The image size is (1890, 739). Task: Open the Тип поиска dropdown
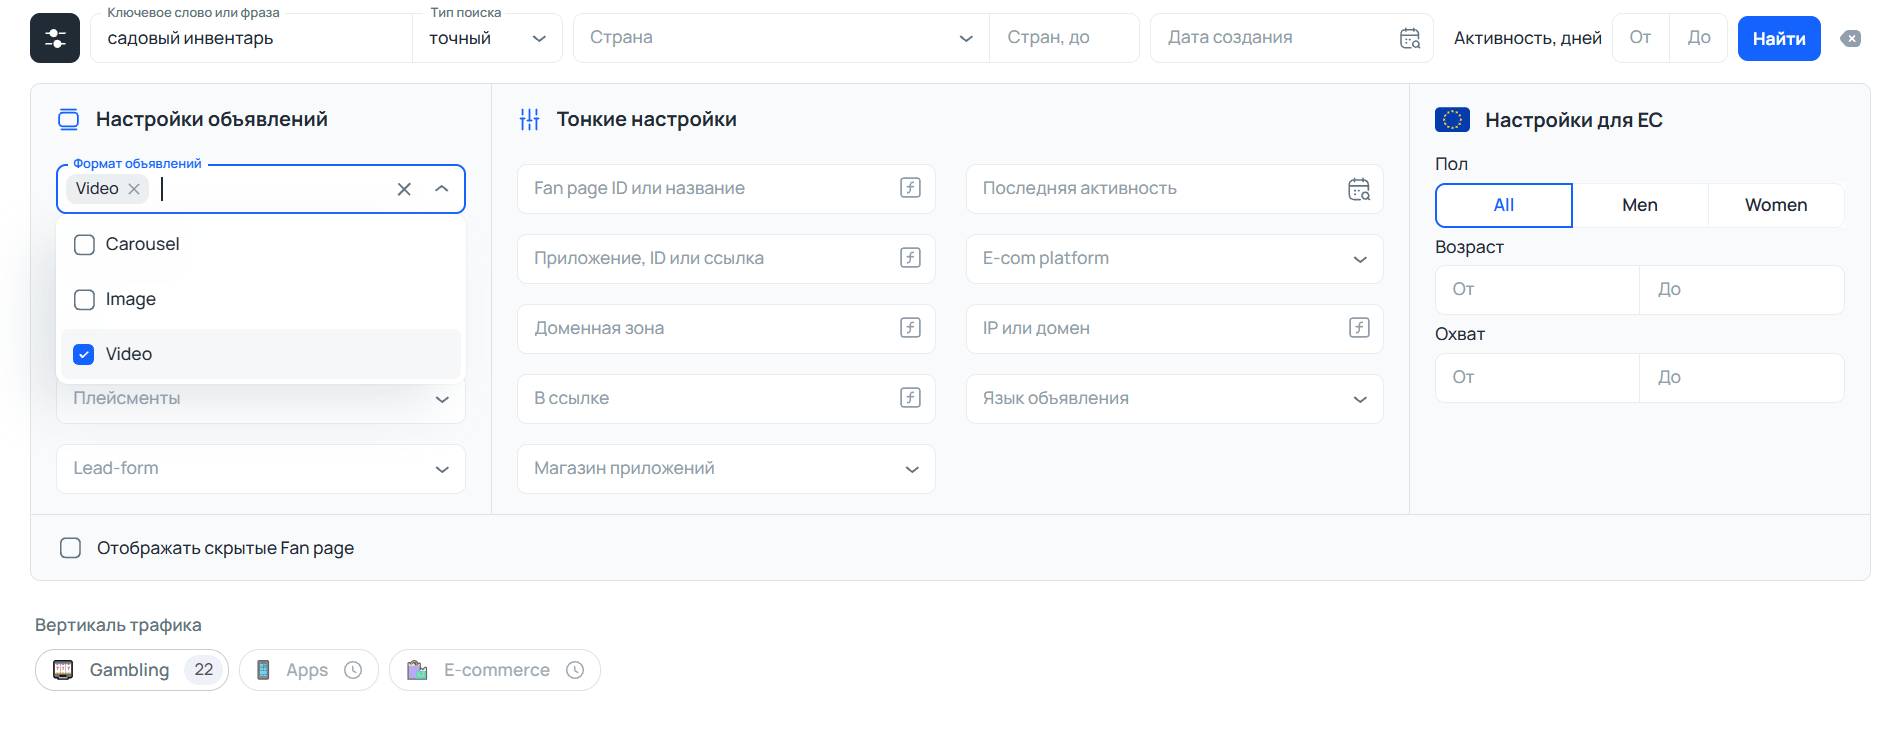(x=488, y=38)
